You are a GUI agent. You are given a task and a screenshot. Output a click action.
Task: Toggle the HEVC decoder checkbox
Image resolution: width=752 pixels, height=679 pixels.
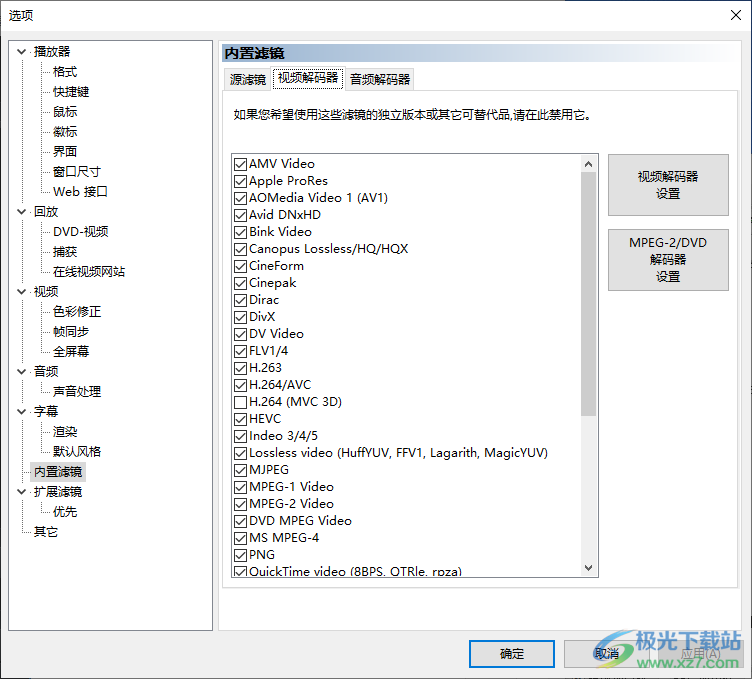(x=240, y=419)
